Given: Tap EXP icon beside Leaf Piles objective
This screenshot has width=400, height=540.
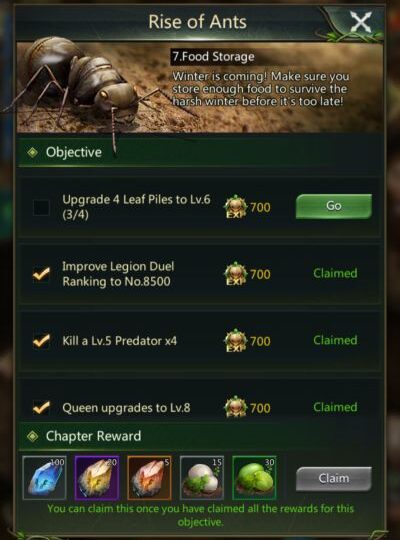Looking at the screenshot, I should [236, 207].
